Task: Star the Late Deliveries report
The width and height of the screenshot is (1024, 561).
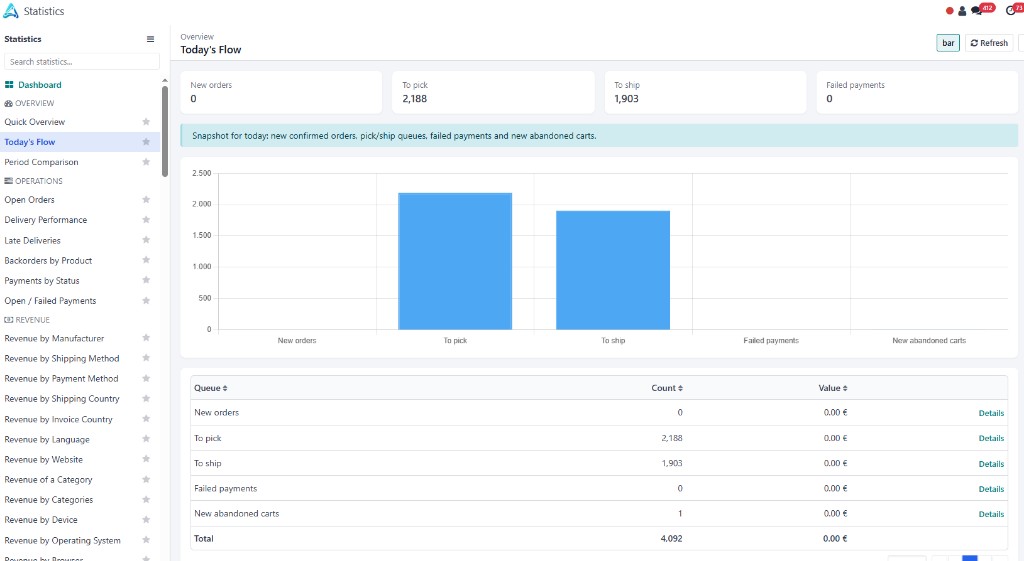Action: (x=146, y=240)
